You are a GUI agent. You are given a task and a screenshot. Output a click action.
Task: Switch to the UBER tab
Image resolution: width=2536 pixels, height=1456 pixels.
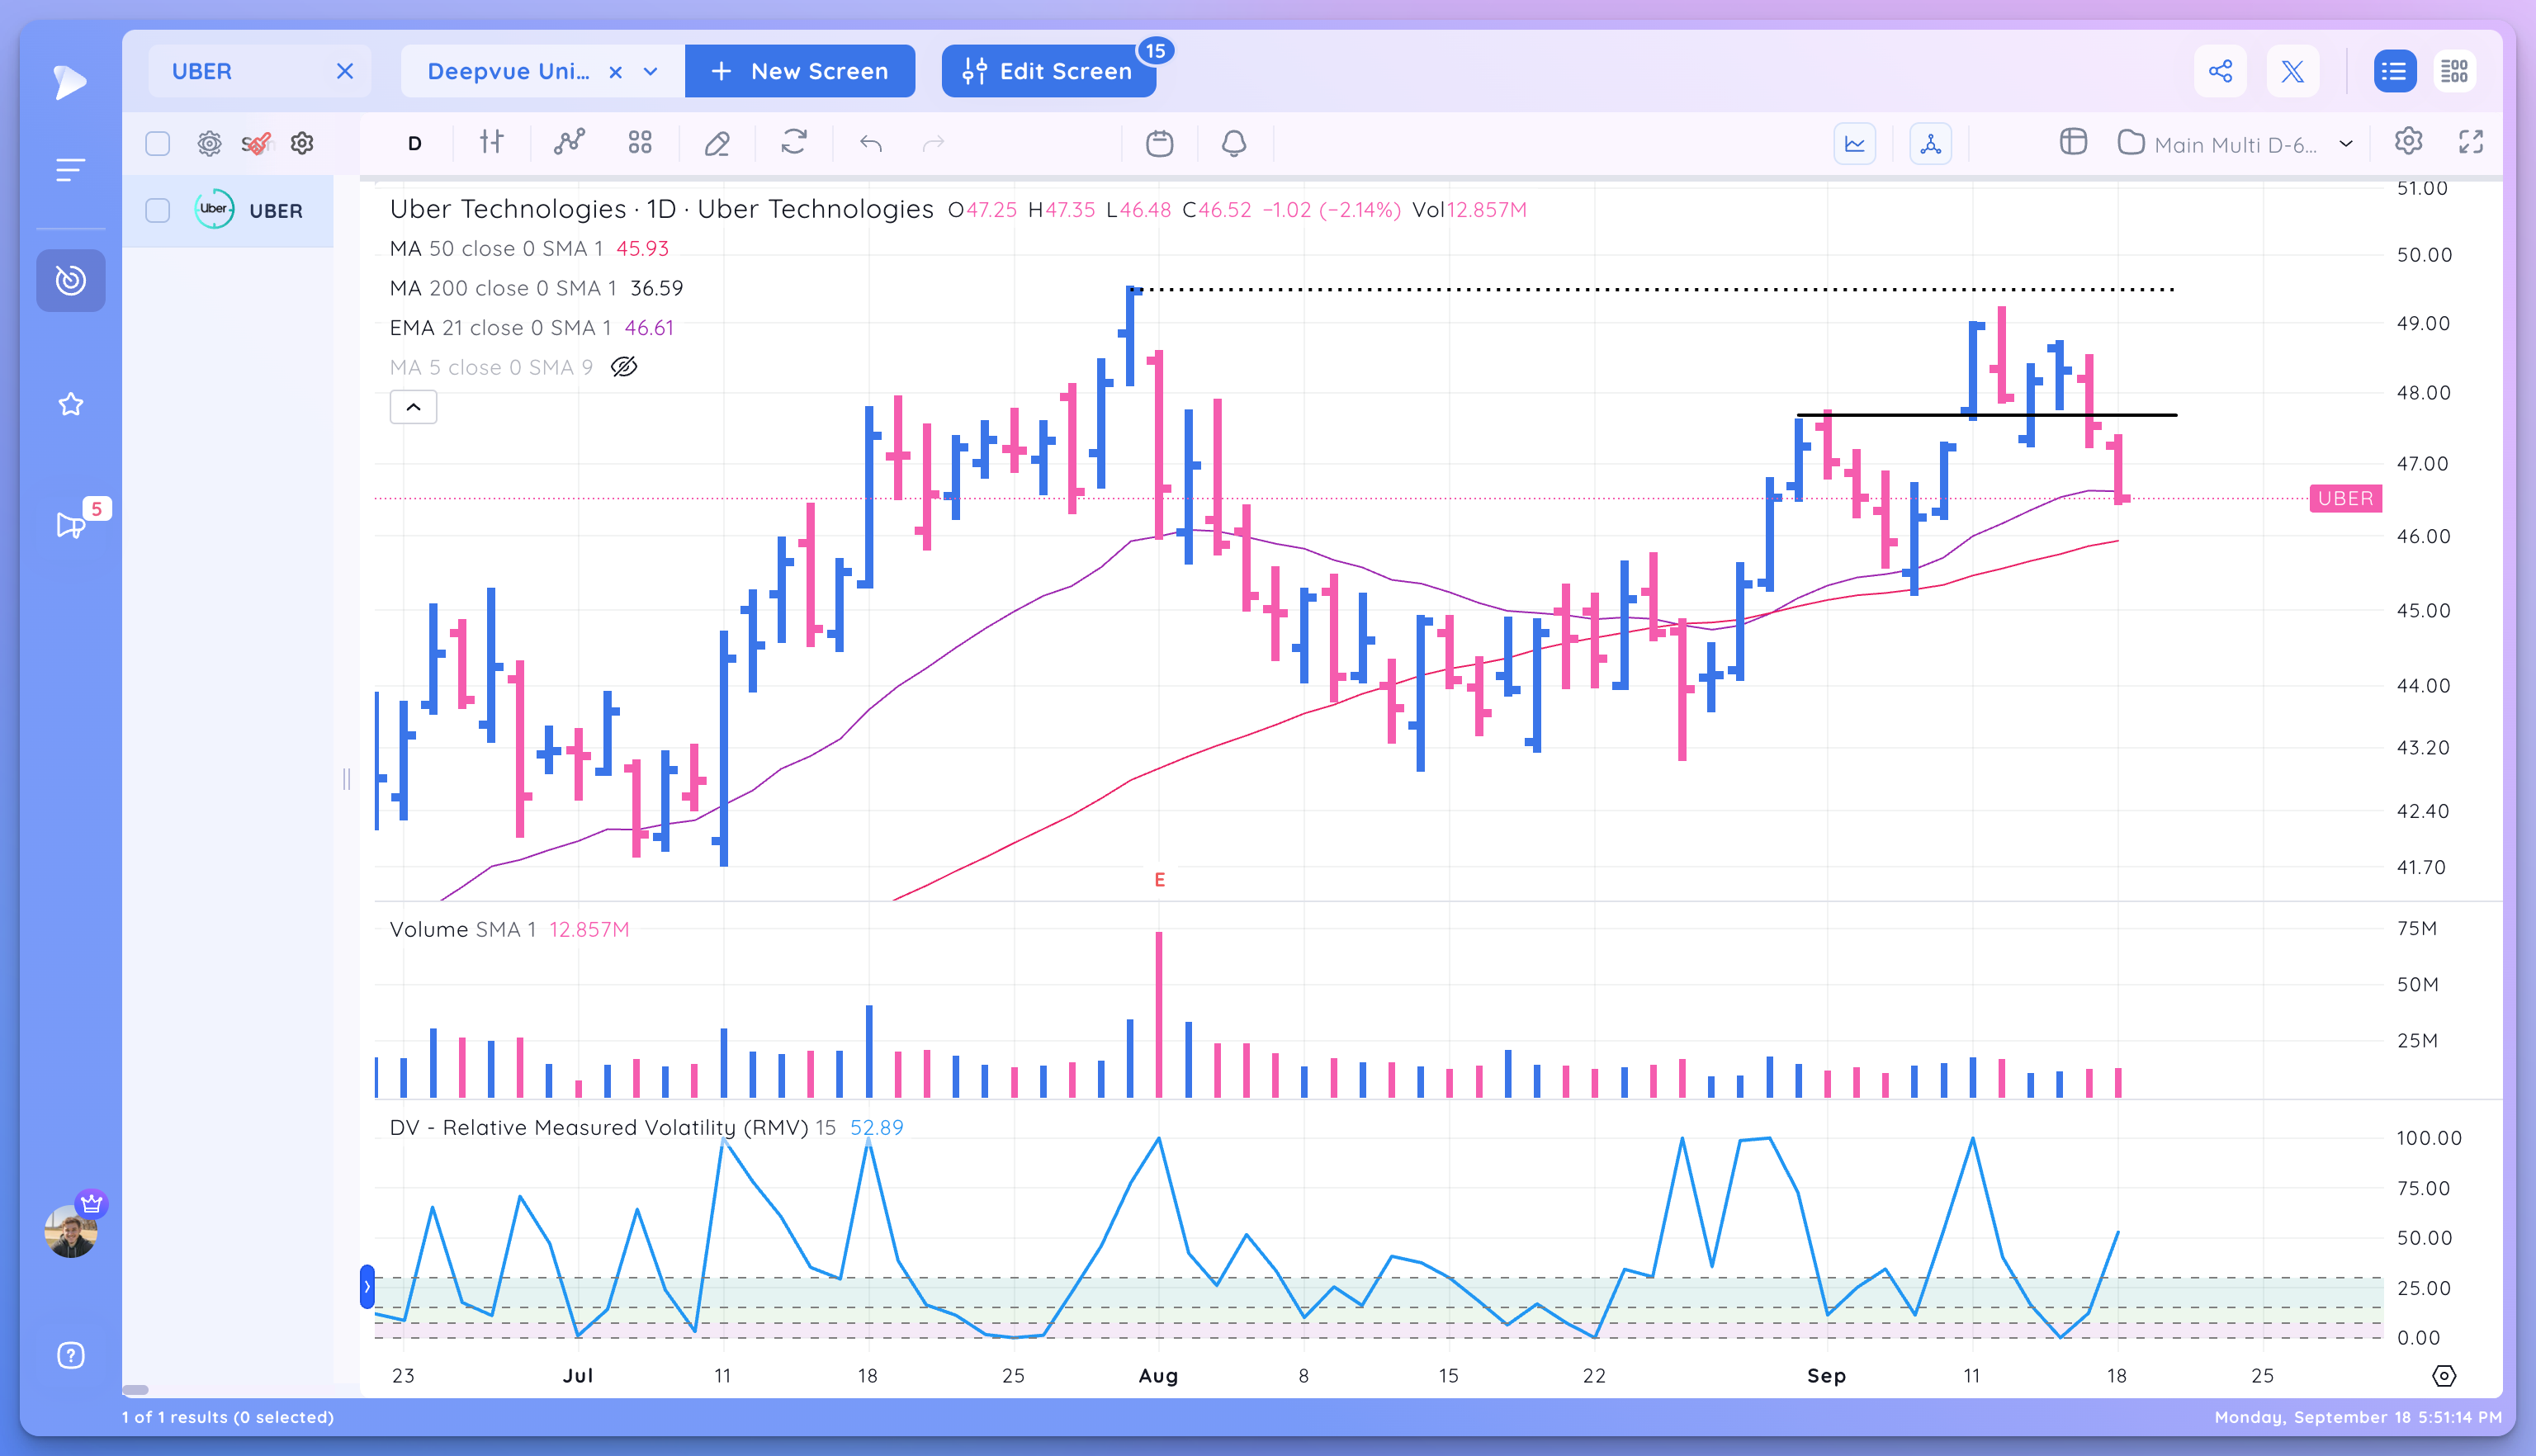[202, 71]
